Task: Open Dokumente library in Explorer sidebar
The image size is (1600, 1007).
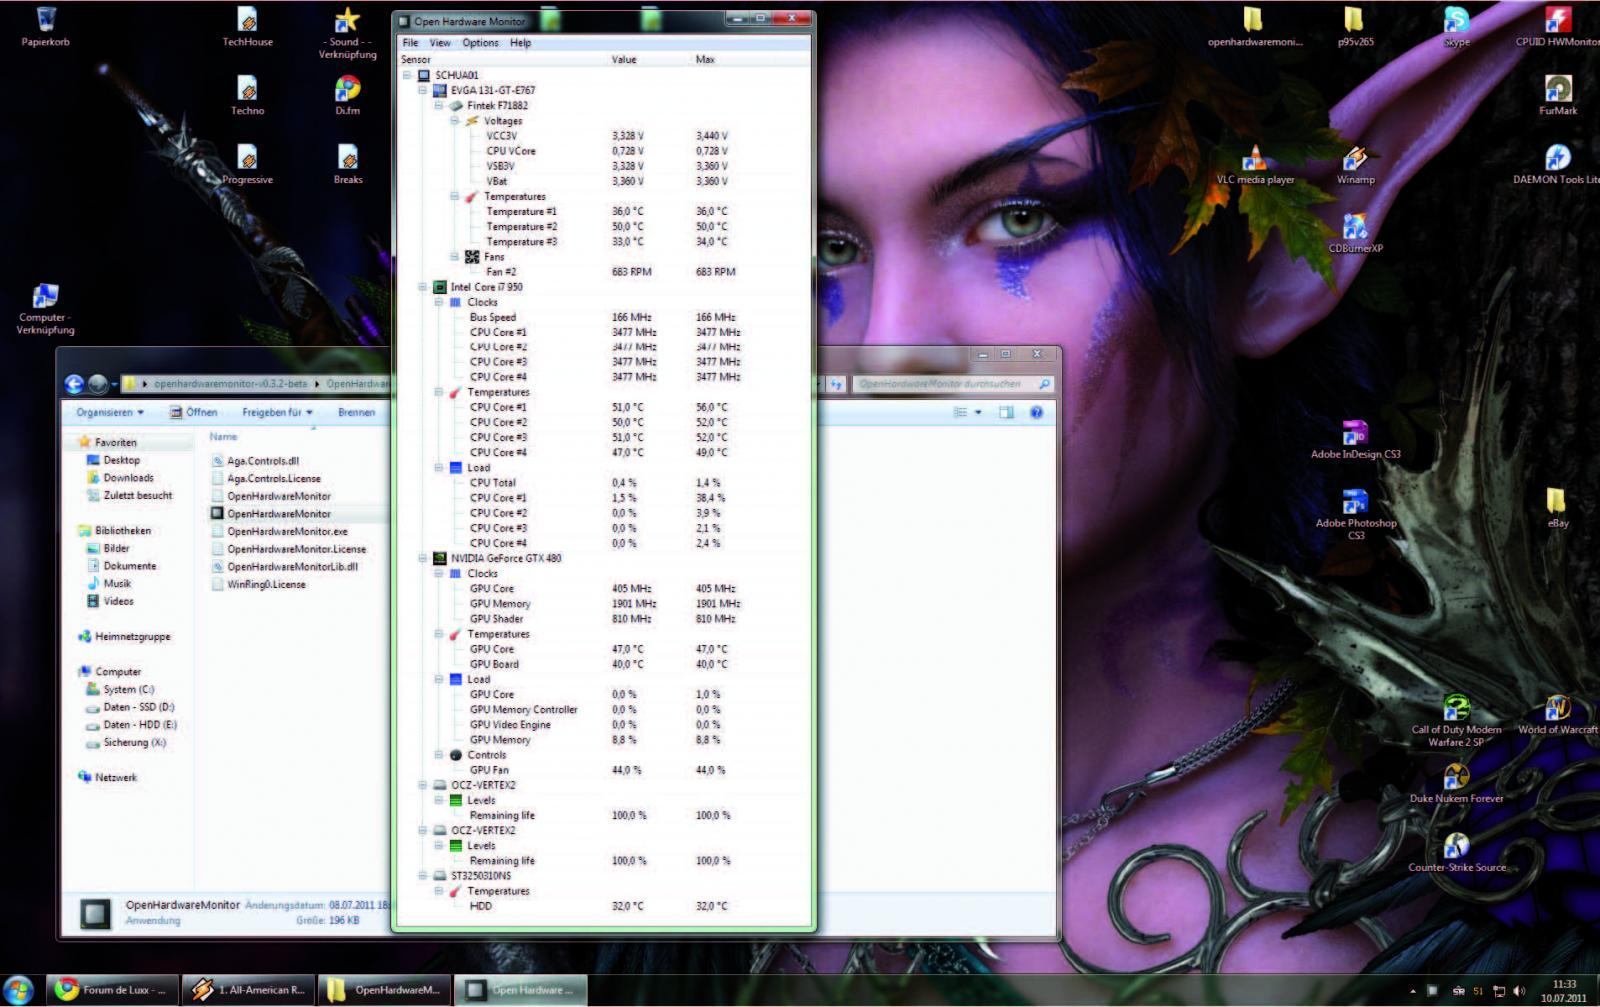Action: [121, 566]
